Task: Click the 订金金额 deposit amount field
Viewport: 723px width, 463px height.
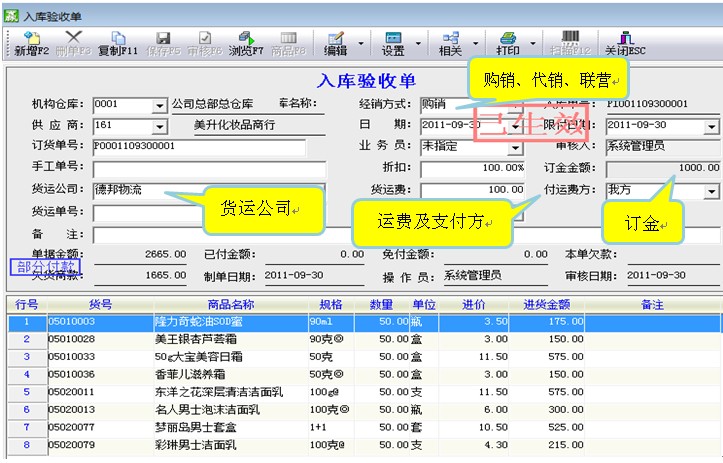Action: click(x=661, y=168)
